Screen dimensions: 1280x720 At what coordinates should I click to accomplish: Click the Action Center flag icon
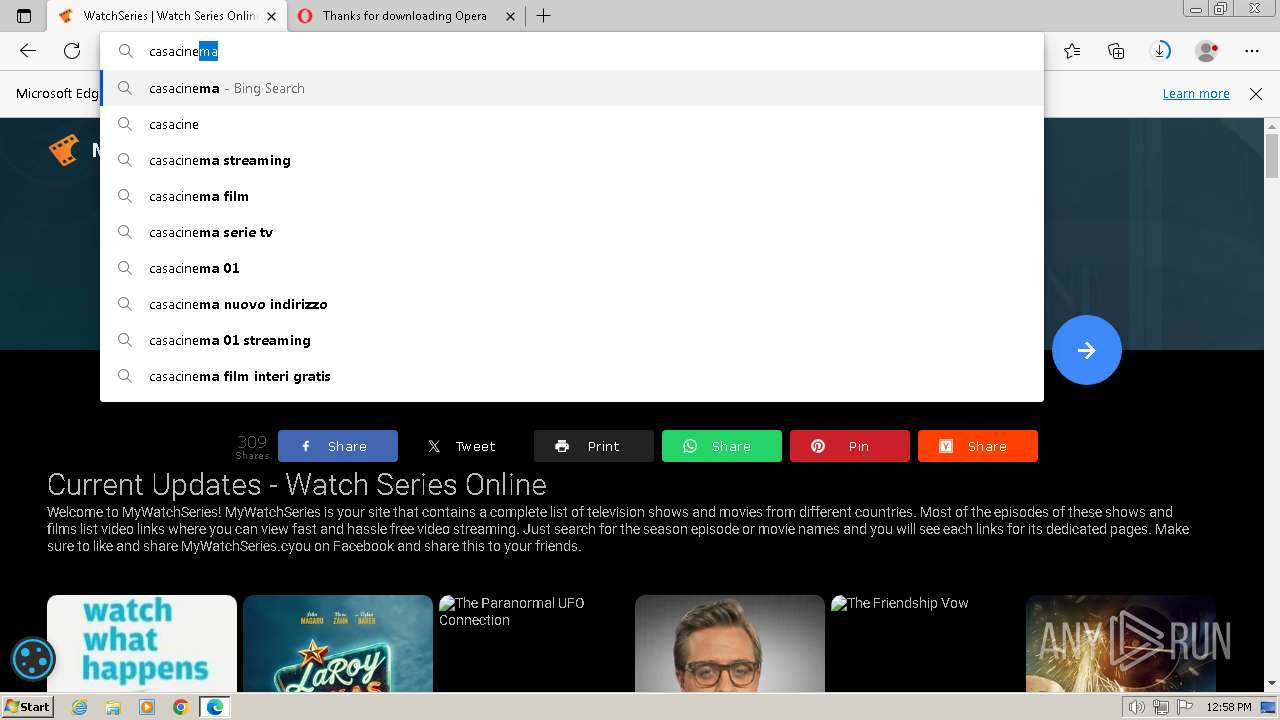tap(1184, 707)
